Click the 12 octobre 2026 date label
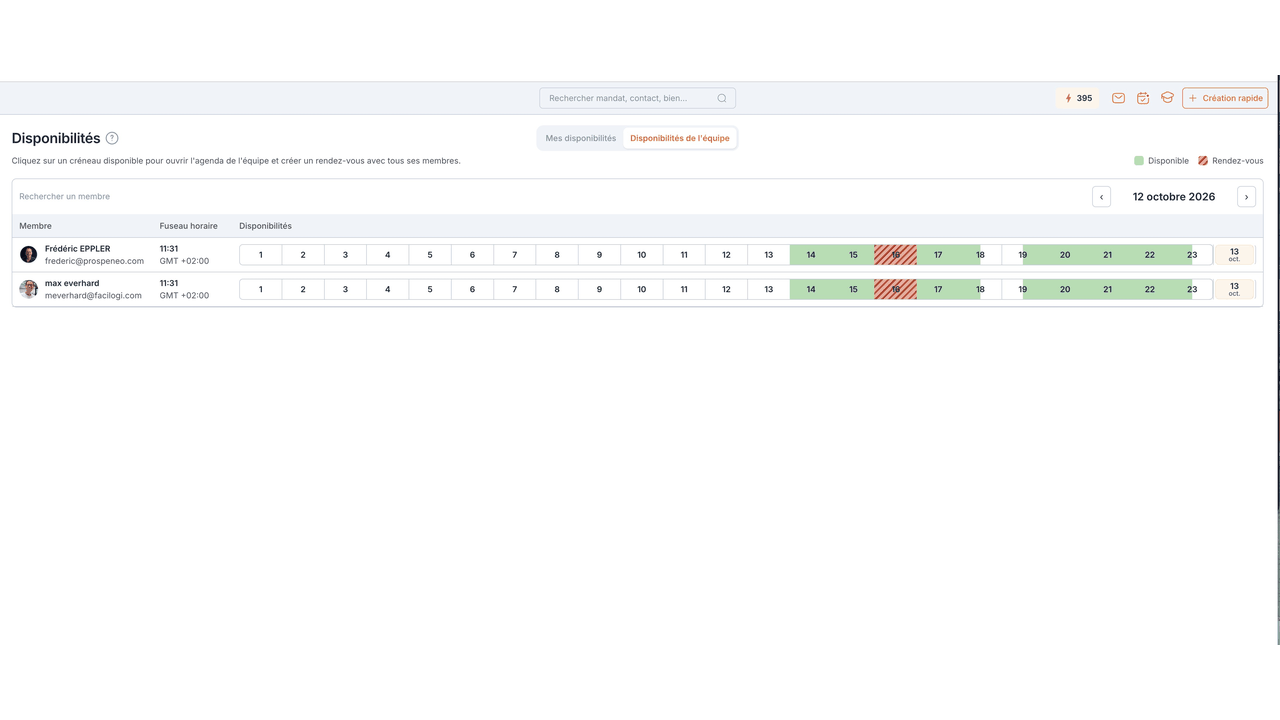Image resolution: width=1280 pixels, height=720 pixels. [1174, 197]
